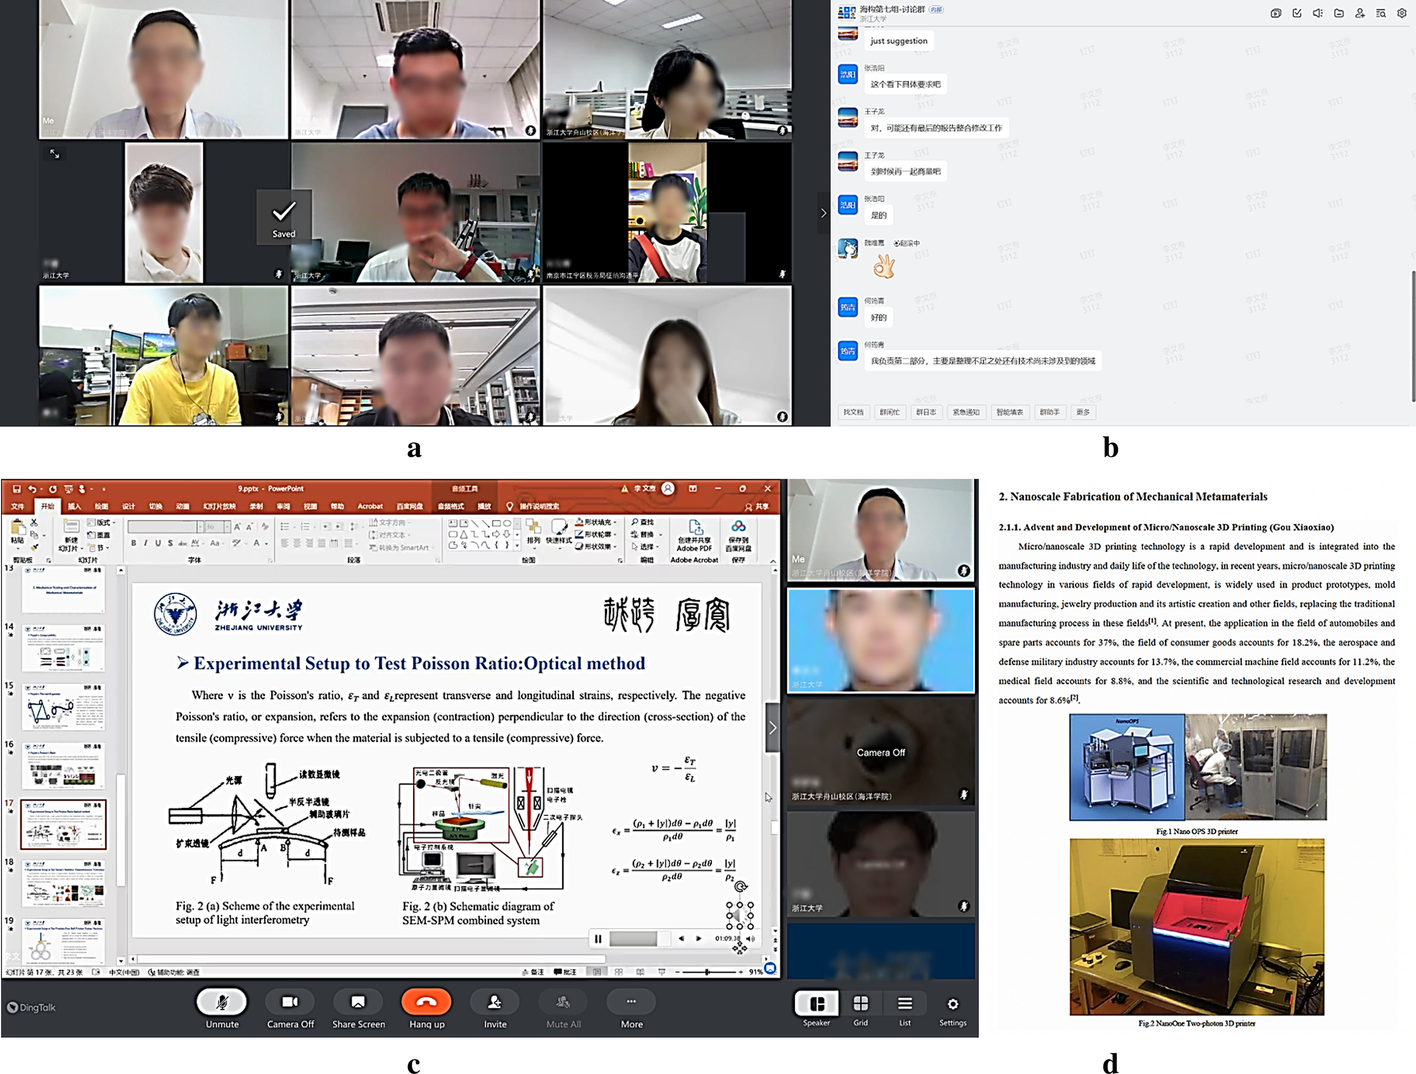Image resolution: width=1416 pixels, height=1074 pixels.
Task: Click the 共享 share button in PowerPoint
Action: click(x=758, y=506)
